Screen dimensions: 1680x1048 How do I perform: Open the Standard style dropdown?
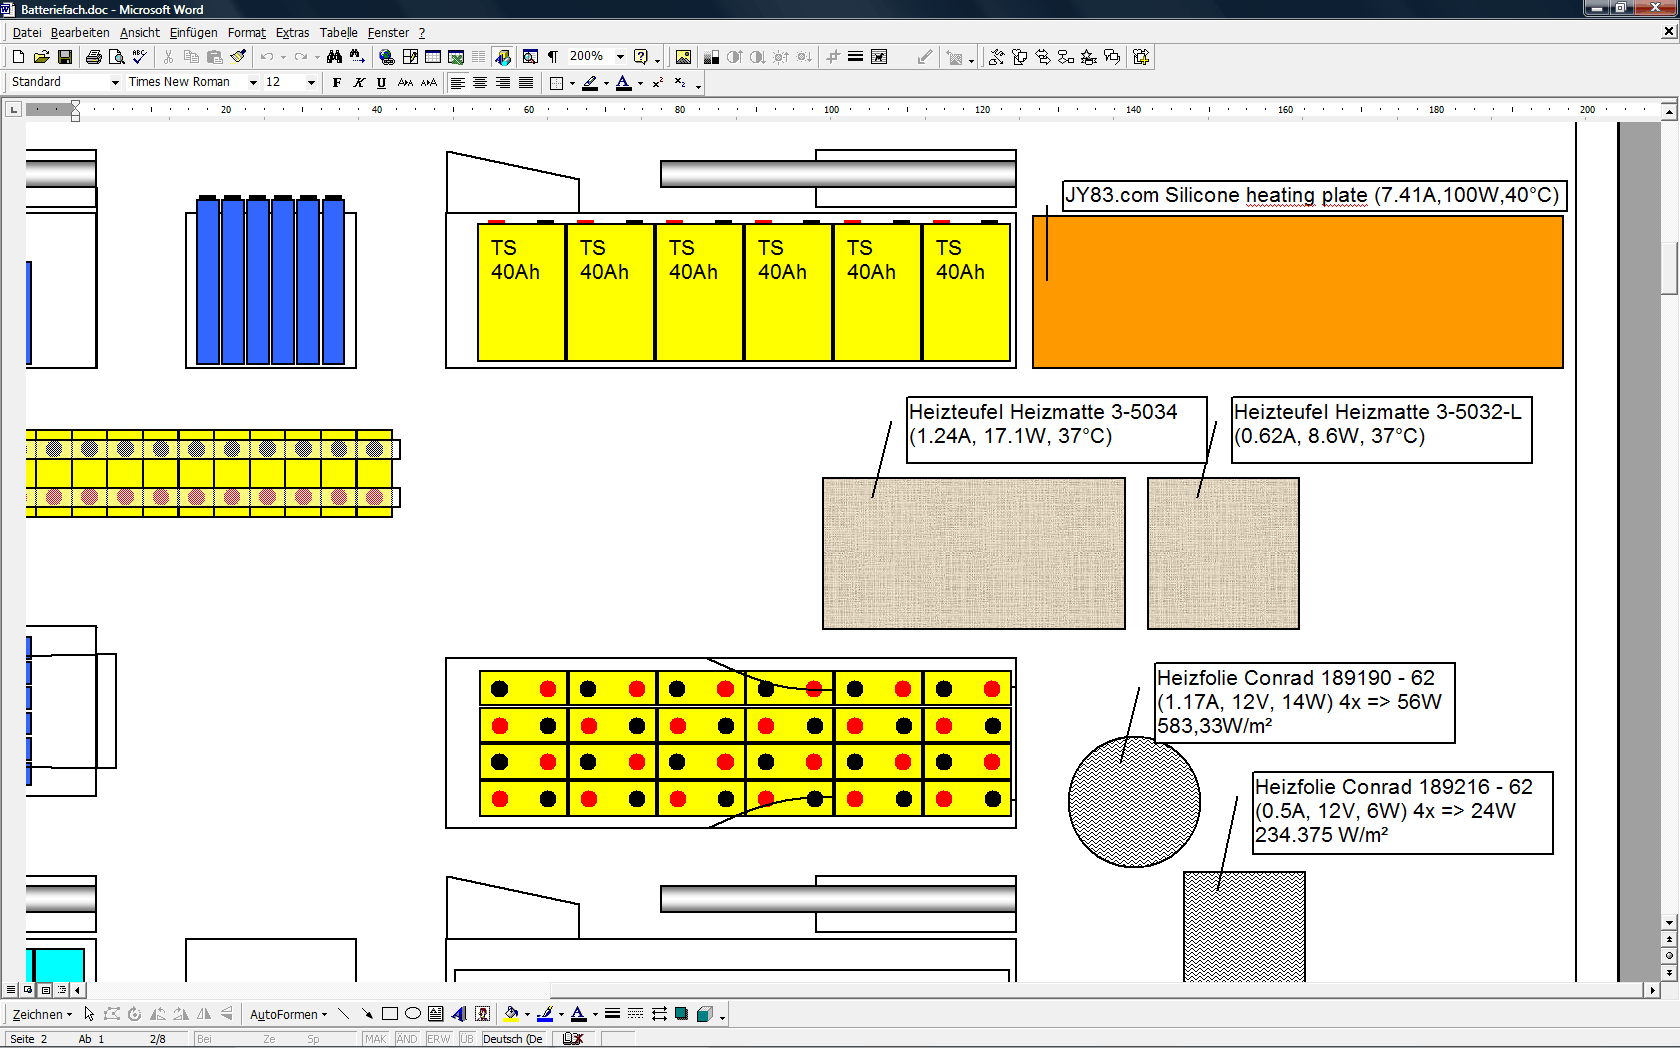115,83
